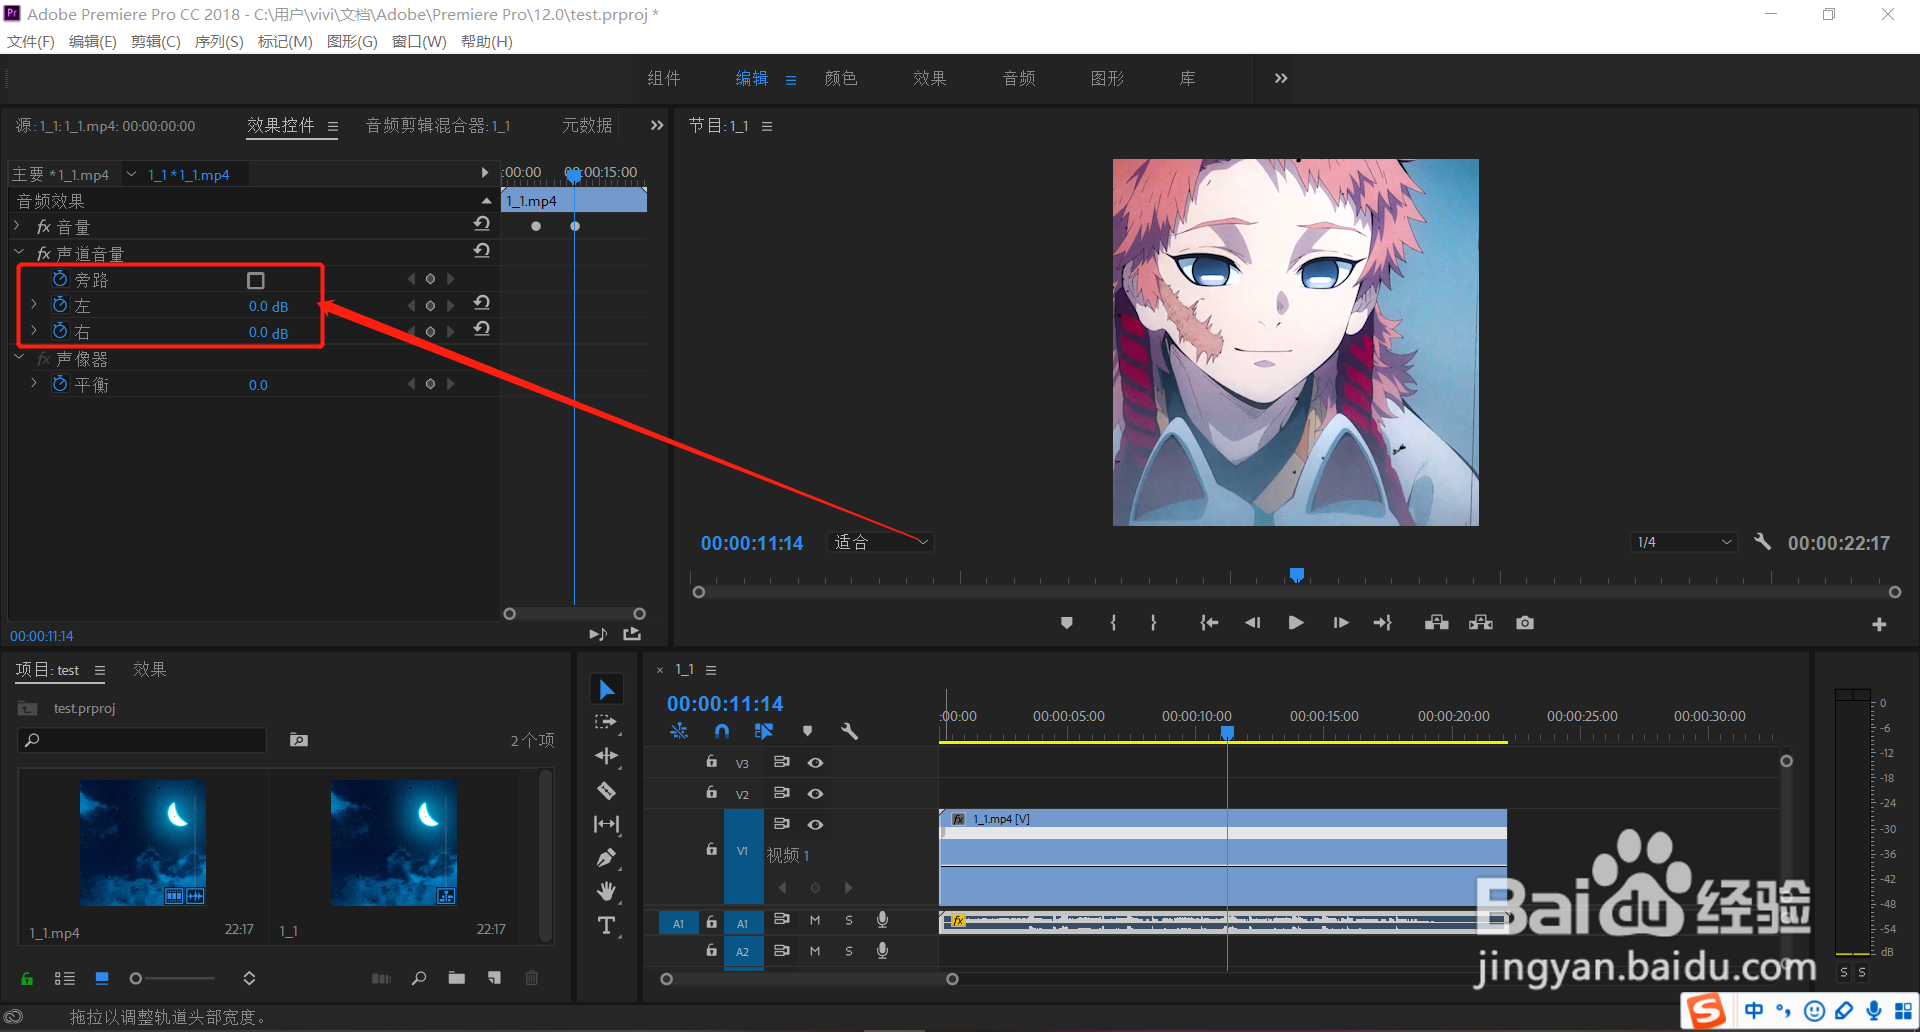The image size is (1920, 1032).
Task: Toggle V3 track lock
Action: pos(711,762)
